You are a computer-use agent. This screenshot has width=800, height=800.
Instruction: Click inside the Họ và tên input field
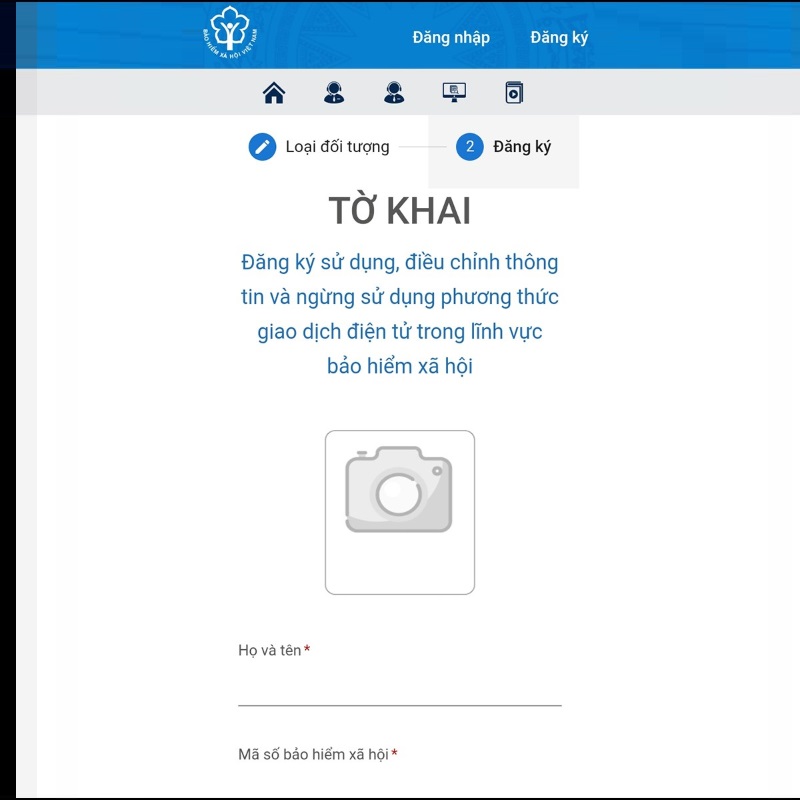click(x=400, y=697)
